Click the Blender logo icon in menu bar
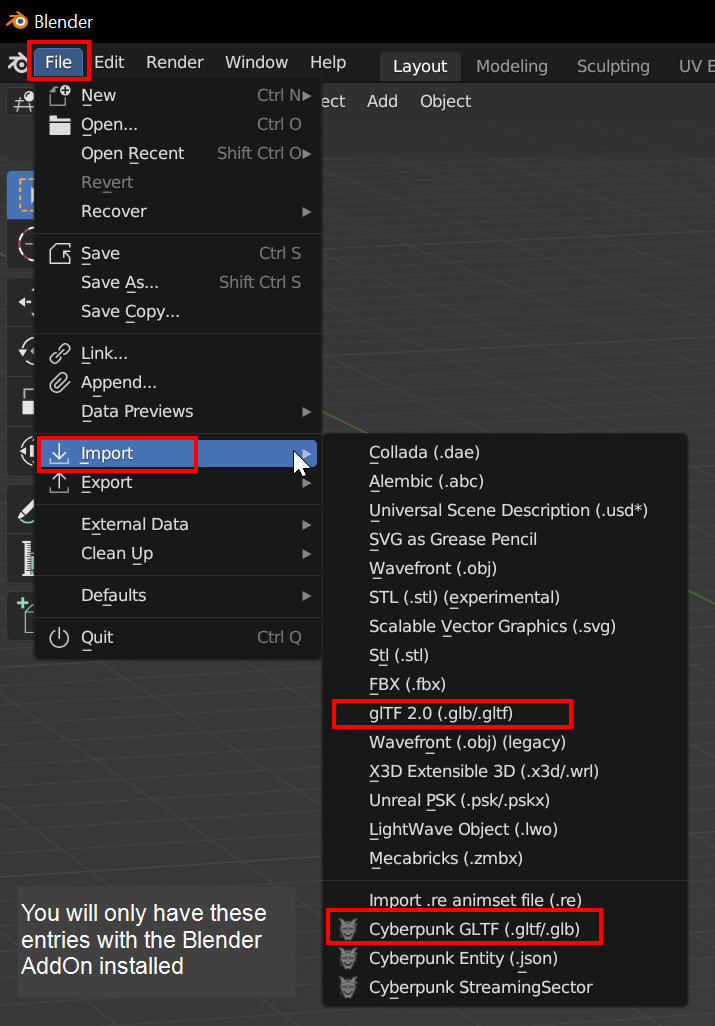This screenshot has width=715, height=1026. [17, 63]
